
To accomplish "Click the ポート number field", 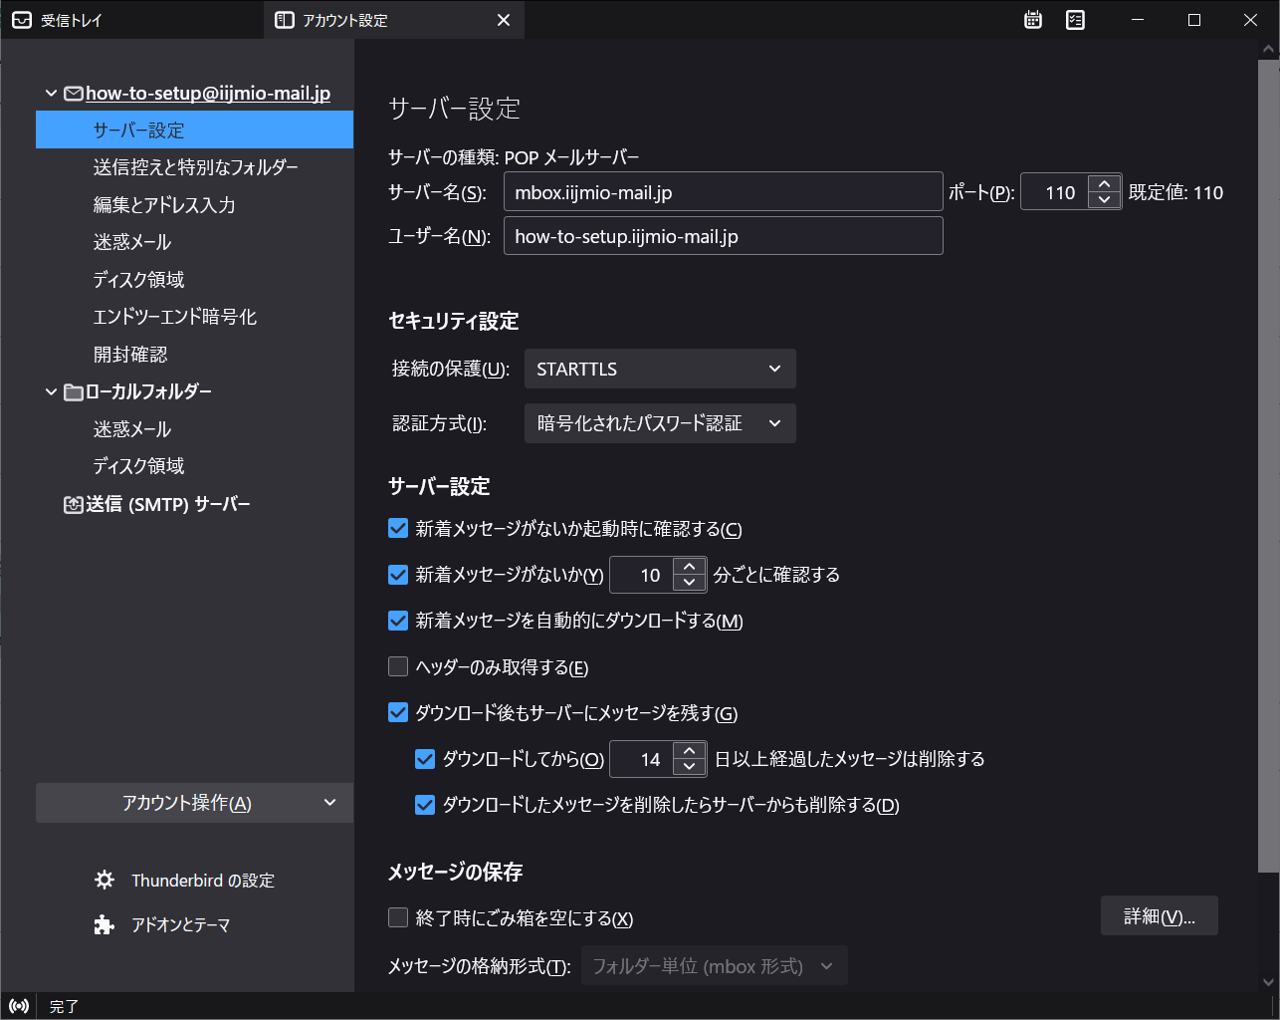I will (1056, 192).
